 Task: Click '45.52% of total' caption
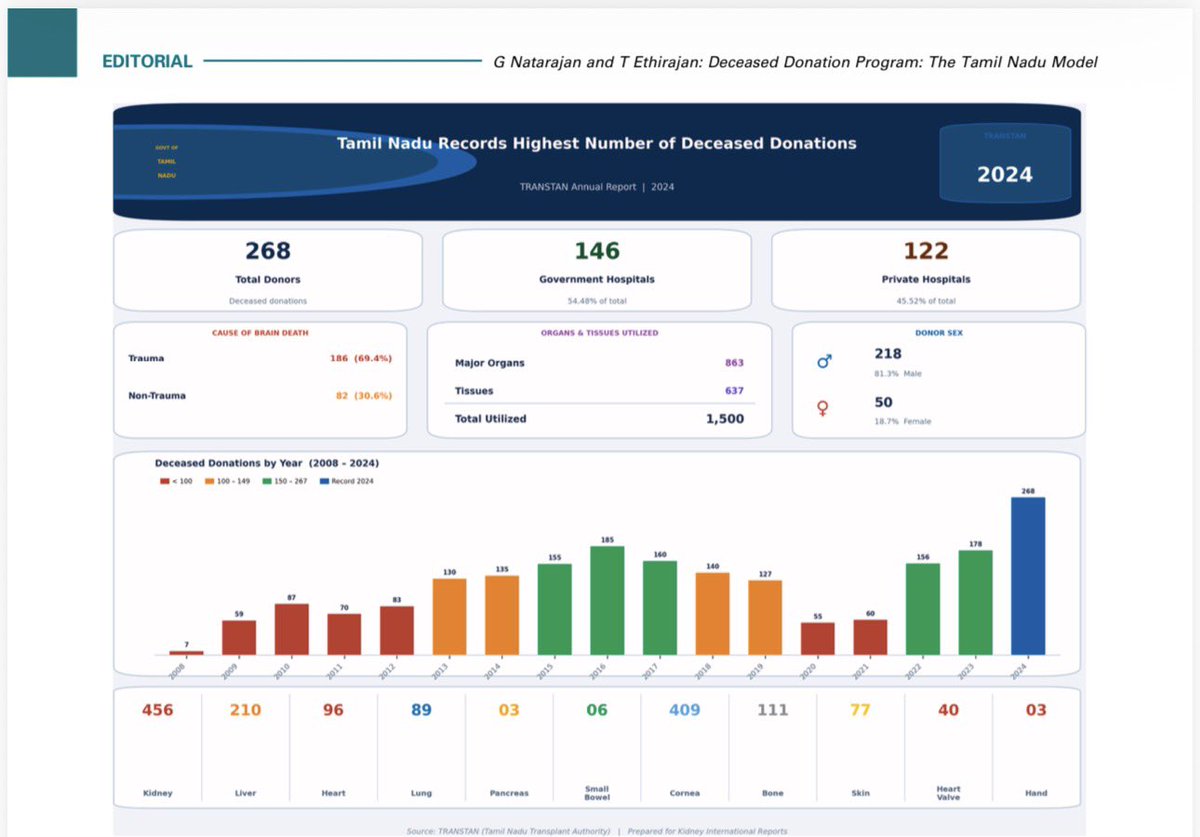click(926, 300)
